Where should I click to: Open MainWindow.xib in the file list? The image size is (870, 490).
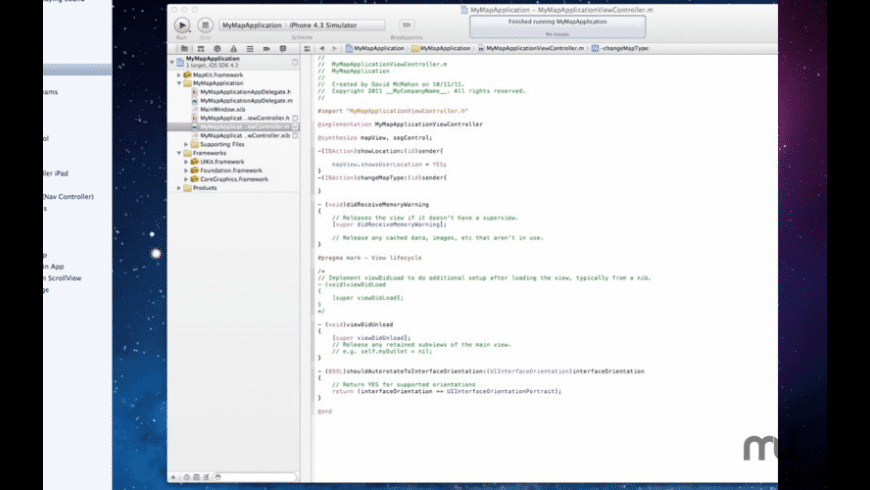coord(223,109)
